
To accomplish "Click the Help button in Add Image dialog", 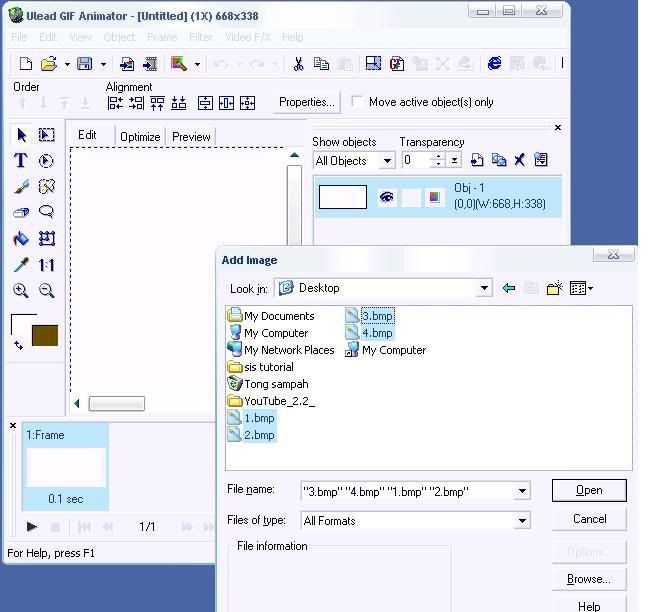I will pyautogui.click(x=589, y=605).
